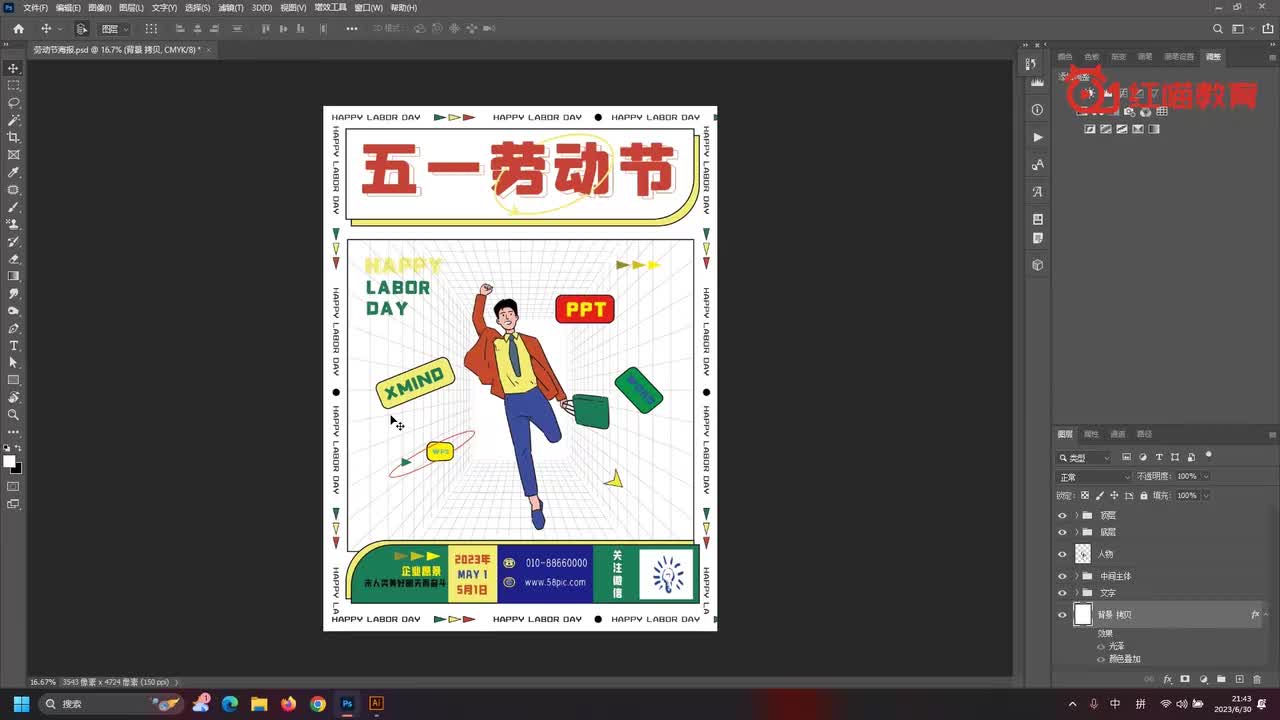The image size is (1280, 720).
Task: Select the Eraser tool
Action: pyautogui.click(x=14, y=259)
